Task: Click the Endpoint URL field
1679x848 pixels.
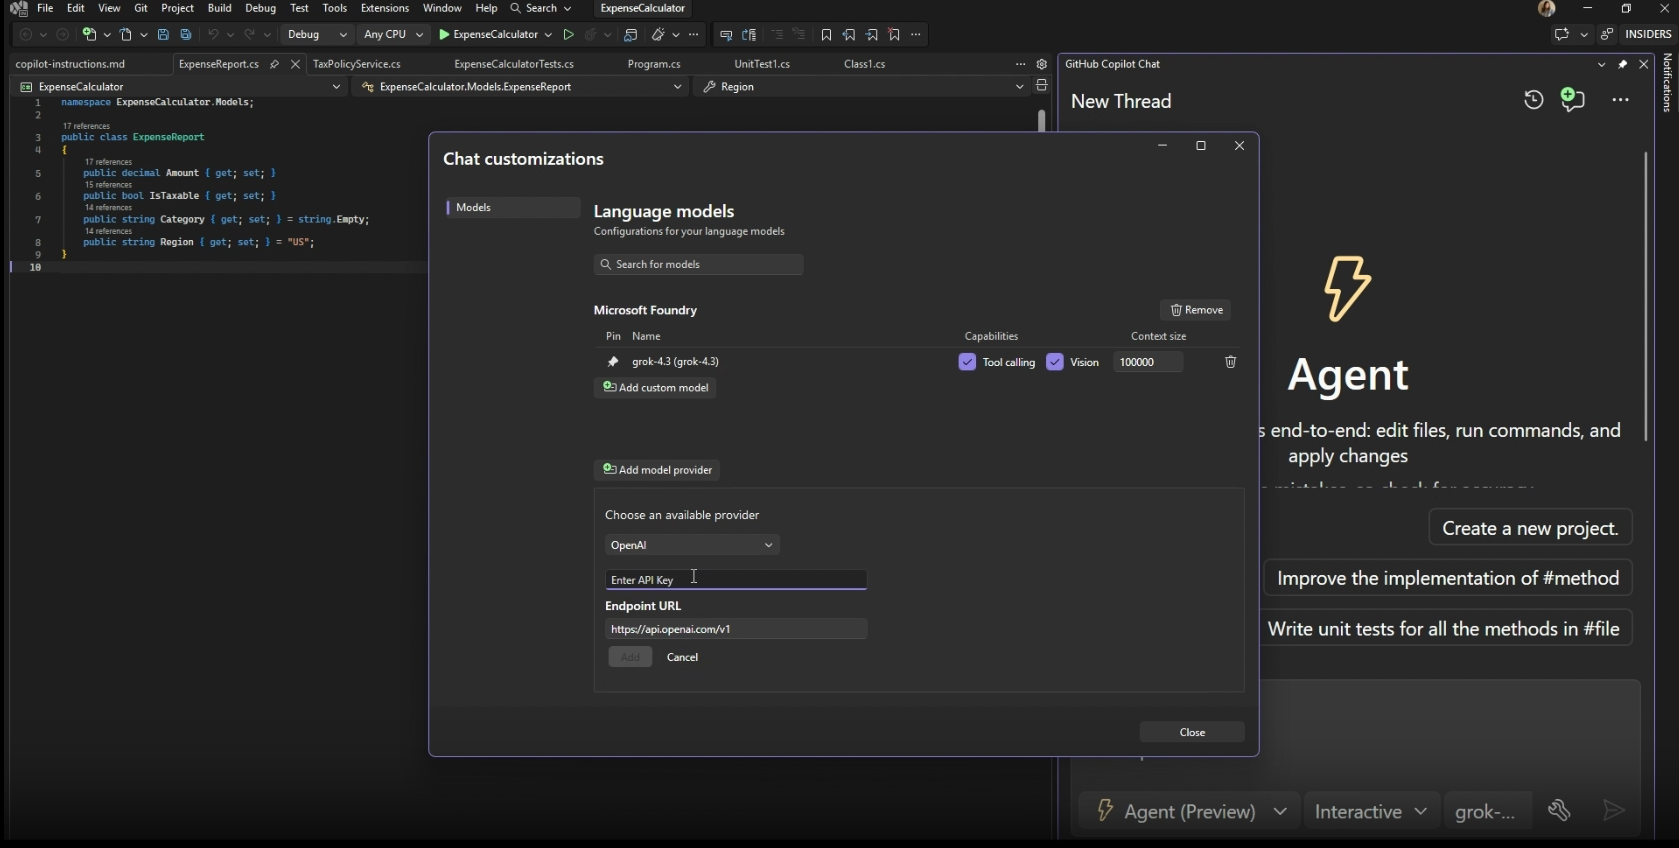Action: 736,629
